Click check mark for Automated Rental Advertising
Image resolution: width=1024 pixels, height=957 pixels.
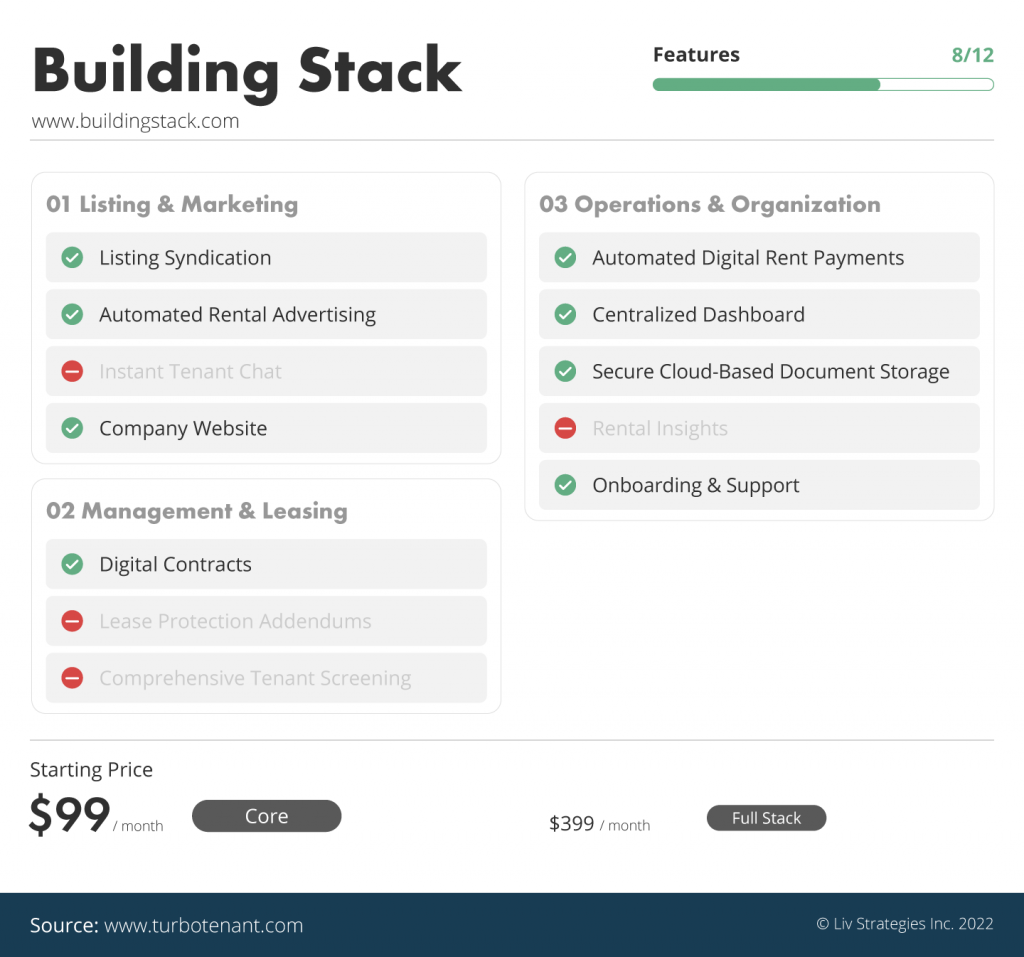tap(72, 314)
